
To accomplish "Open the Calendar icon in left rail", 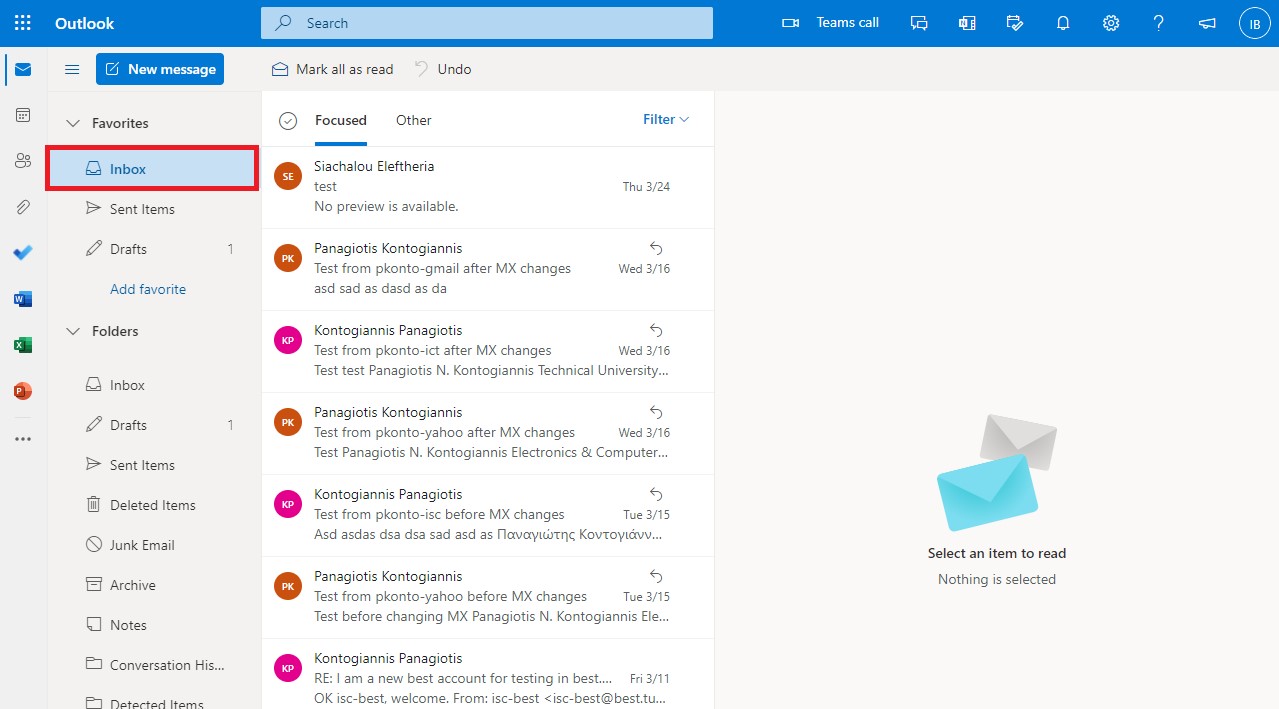I will (23, 115).
